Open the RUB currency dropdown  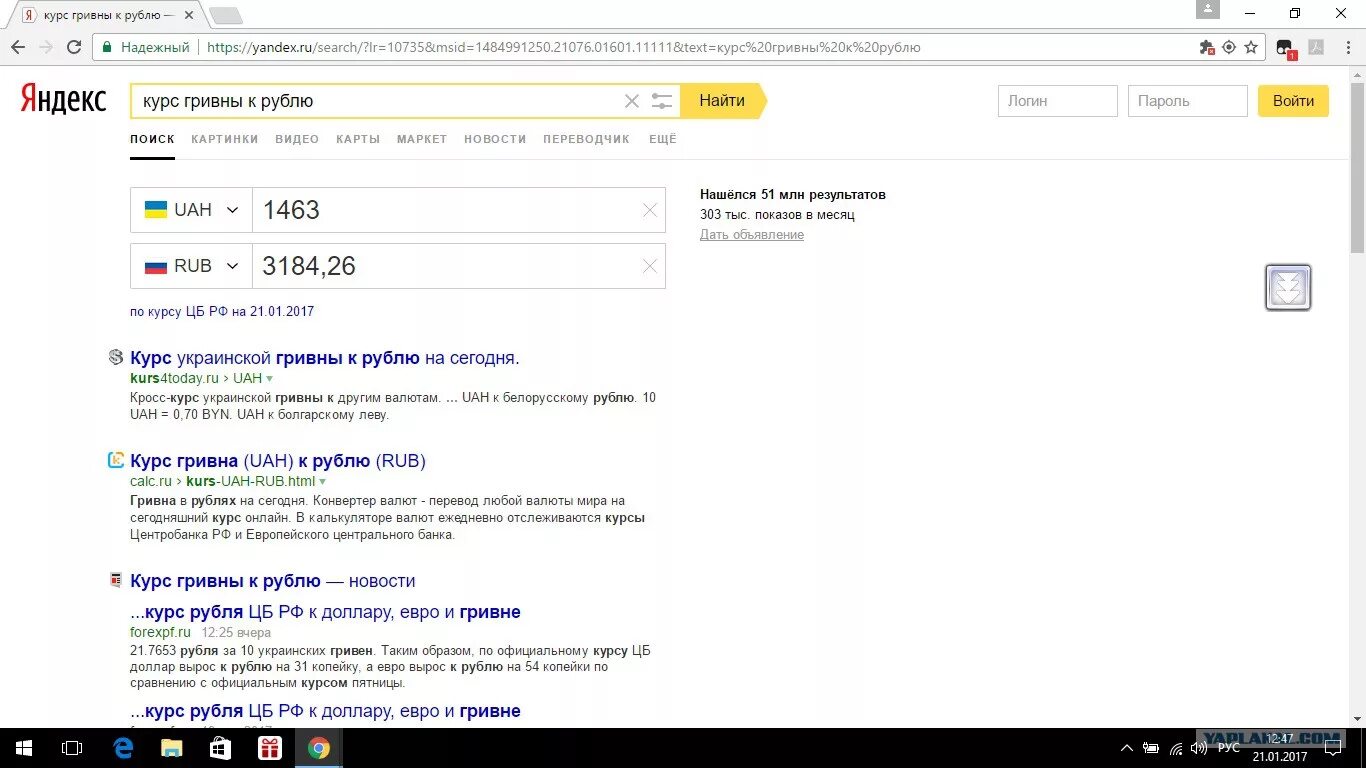tap(191, 266)
